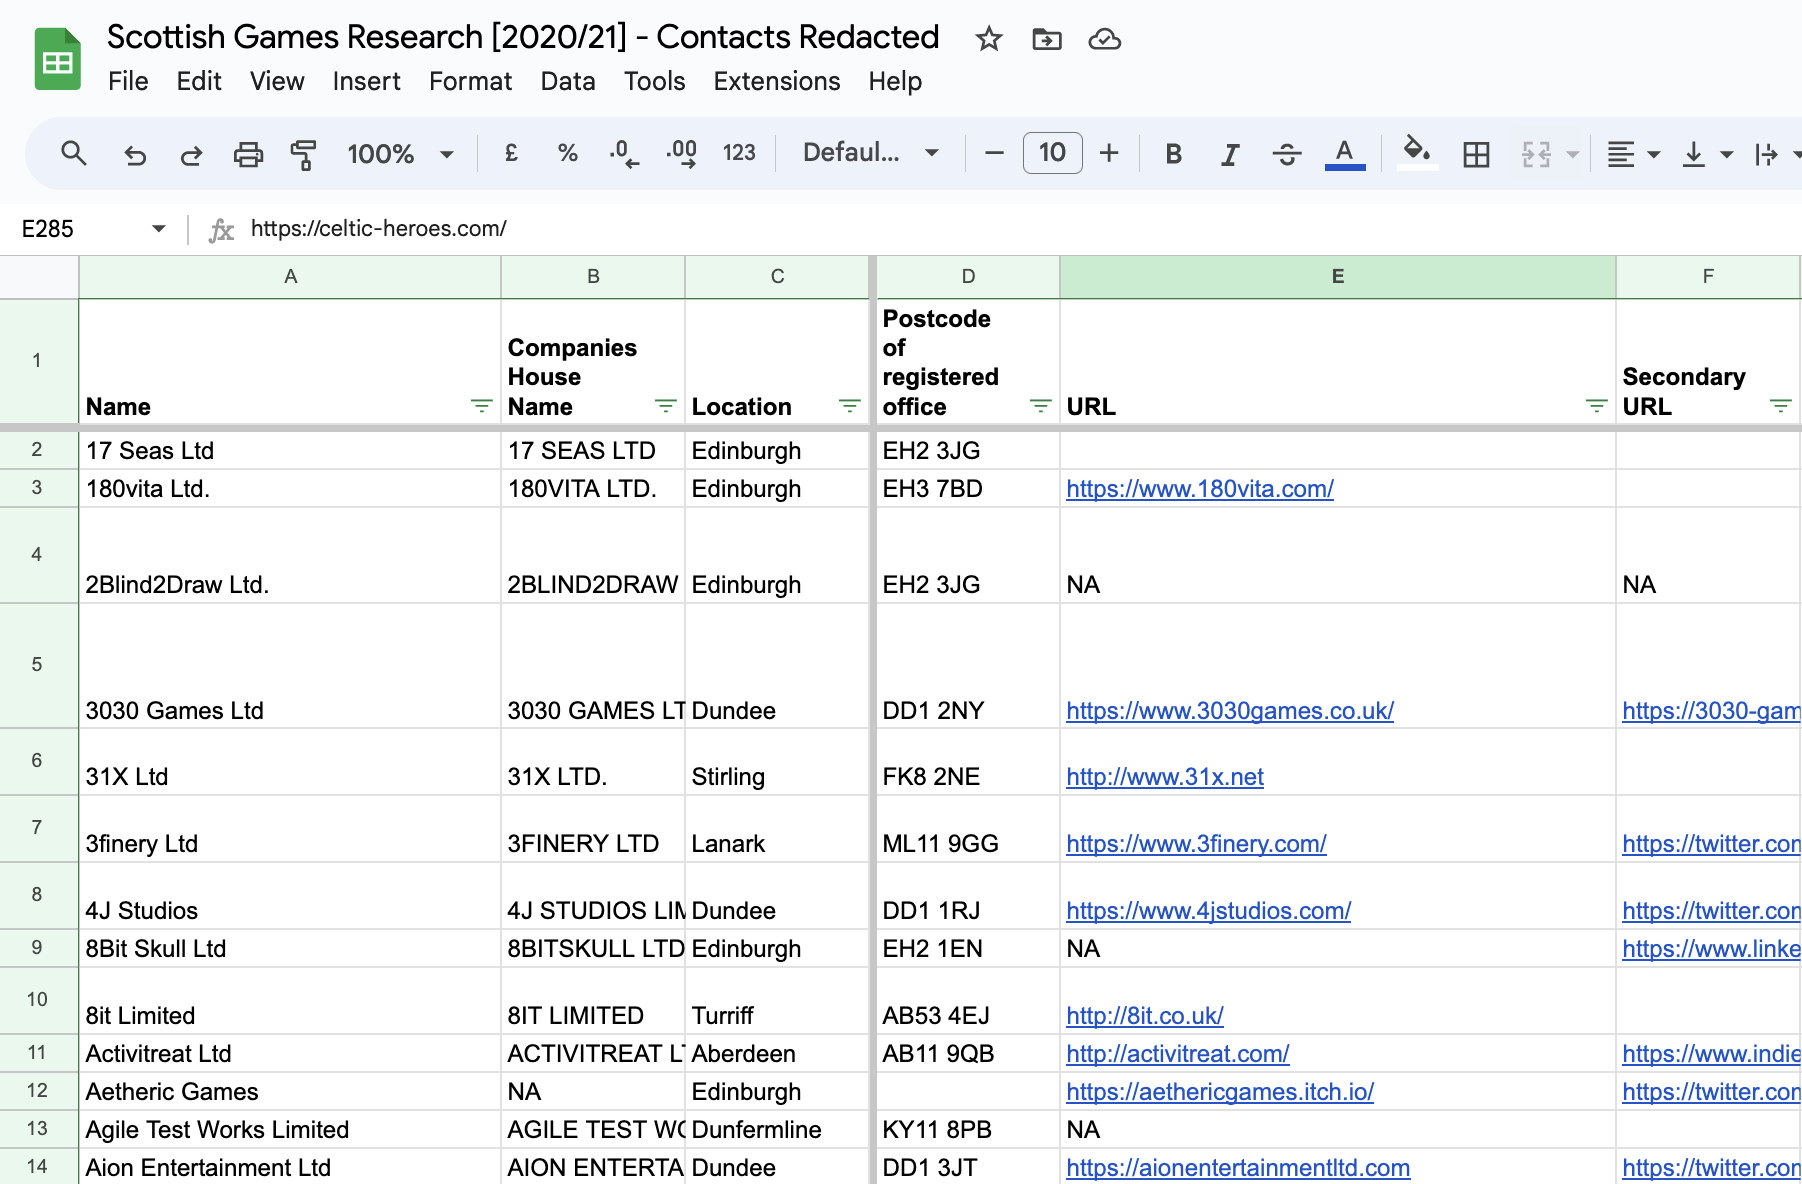Open the 4jstudios.com link
This screenshot has width=1802, height=1184.
1209,911
